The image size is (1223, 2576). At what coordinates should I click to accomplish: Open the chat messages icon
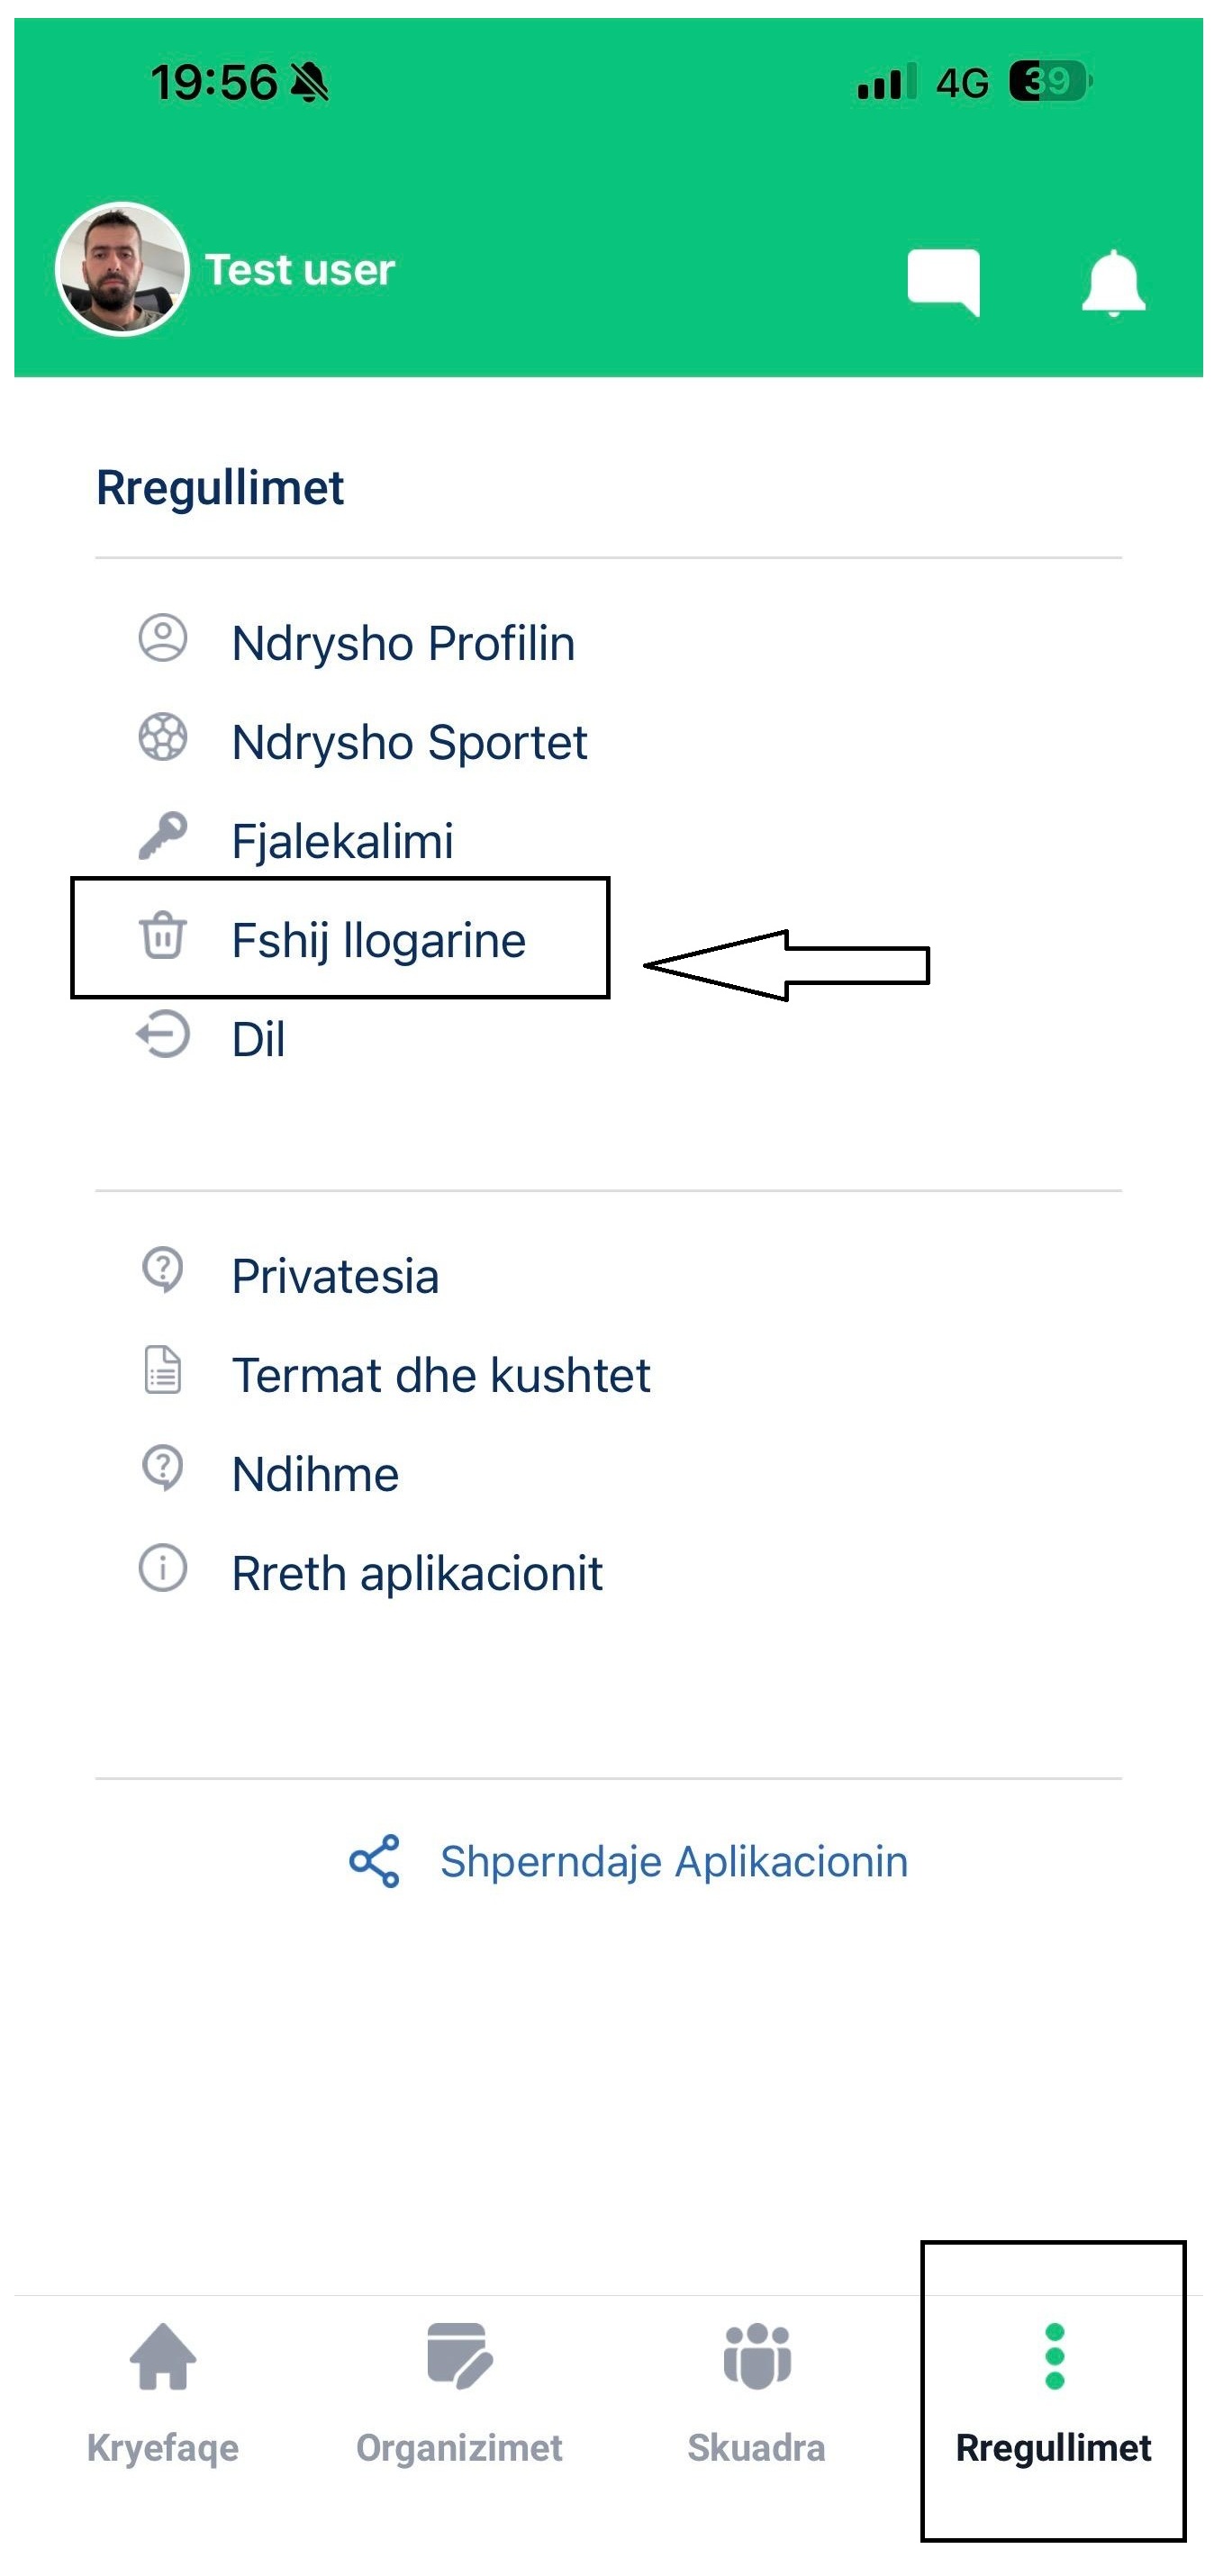(x=942, y=282)
